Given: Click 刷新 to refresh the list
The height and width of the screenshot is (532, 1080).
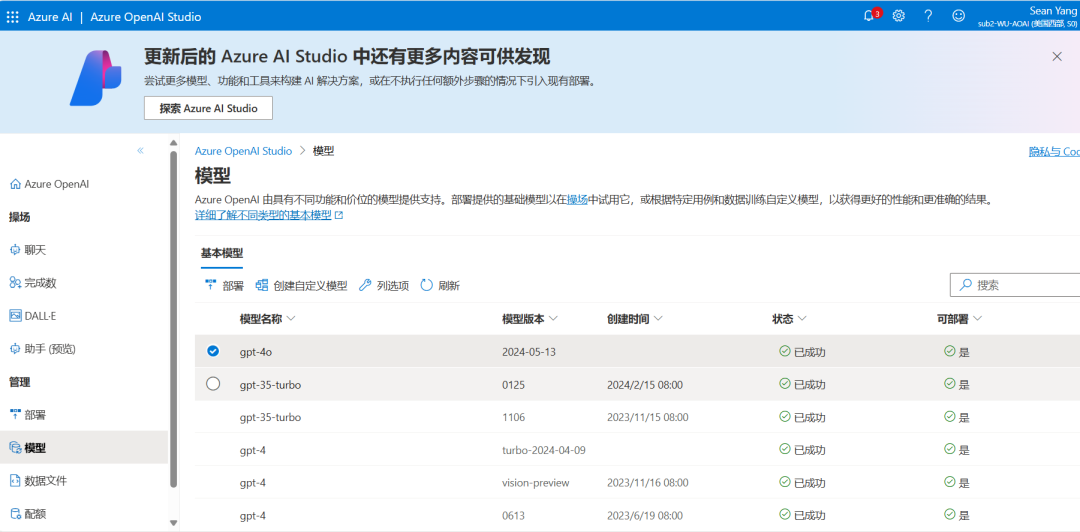Looking at the screenshot, I should [440, 285].
